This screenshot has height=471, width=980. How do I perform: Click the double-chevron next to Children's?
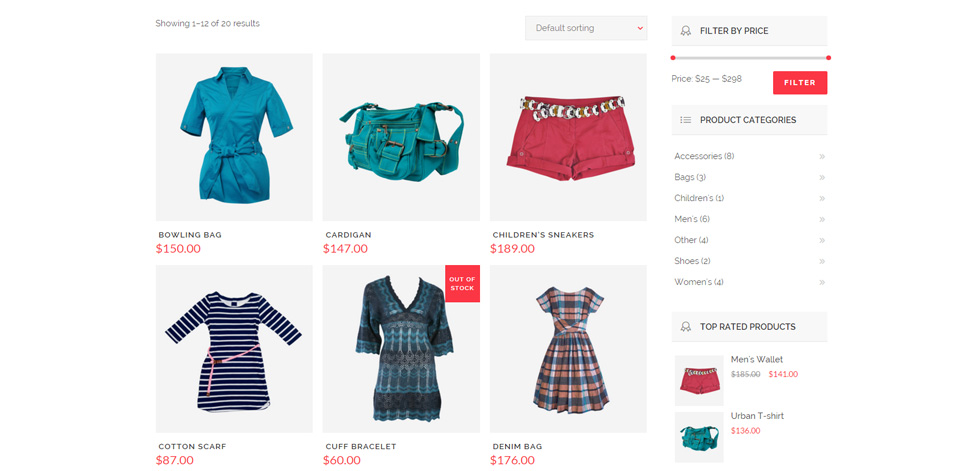[822, 198]
